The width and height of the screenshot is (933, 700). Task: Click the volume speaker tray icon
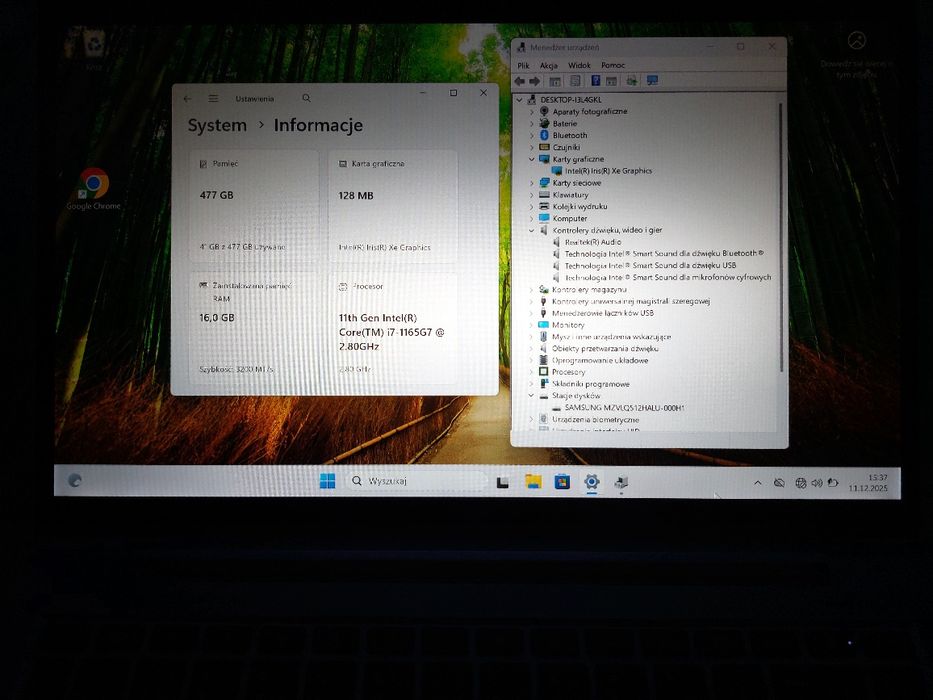(x=817, y=483)
